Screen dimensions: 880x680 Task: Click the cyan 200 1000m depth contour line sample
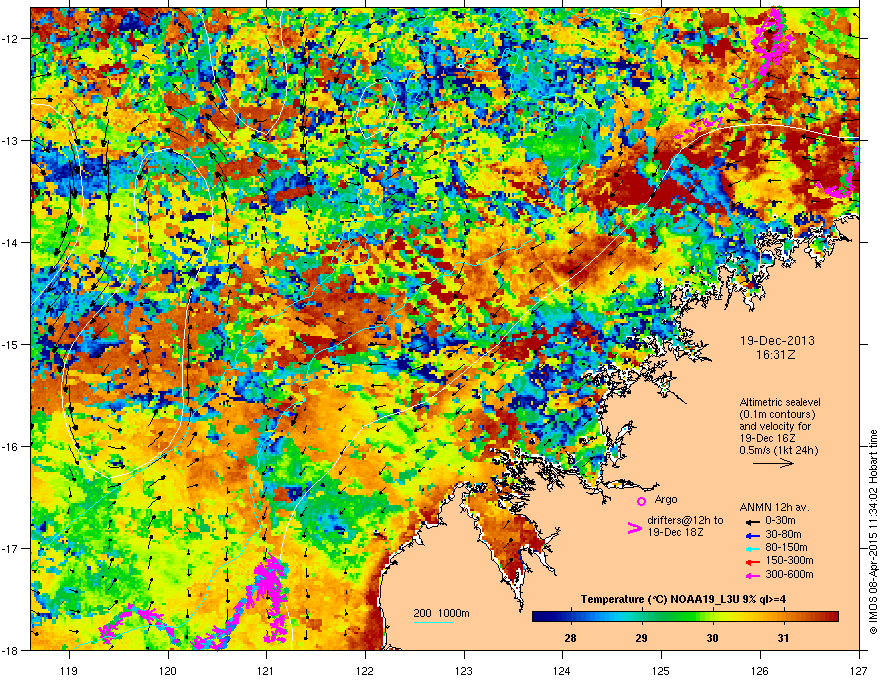(x=434, y=622)
